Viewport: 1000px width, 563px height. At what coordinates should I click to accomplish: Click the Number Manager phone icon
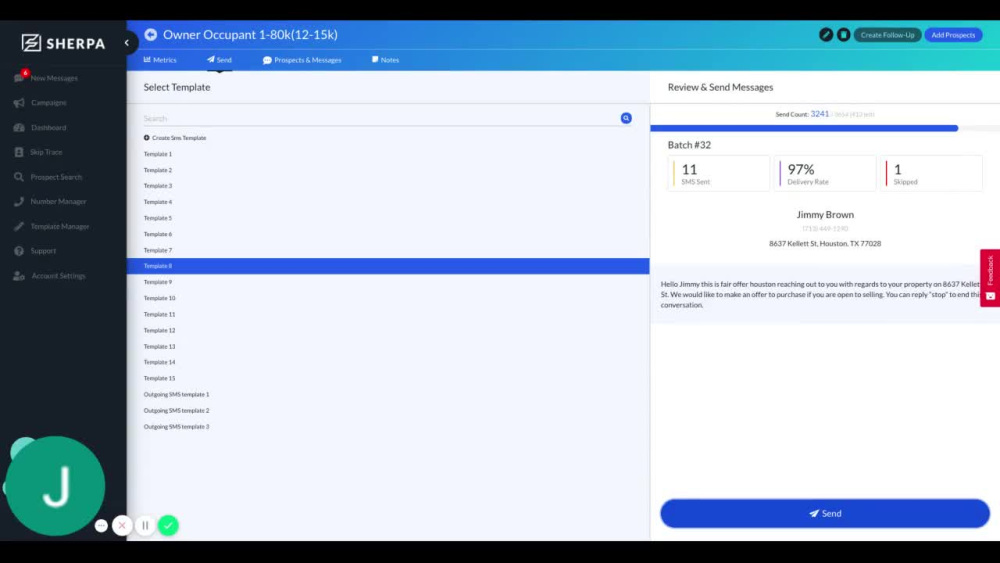(19, 201)
